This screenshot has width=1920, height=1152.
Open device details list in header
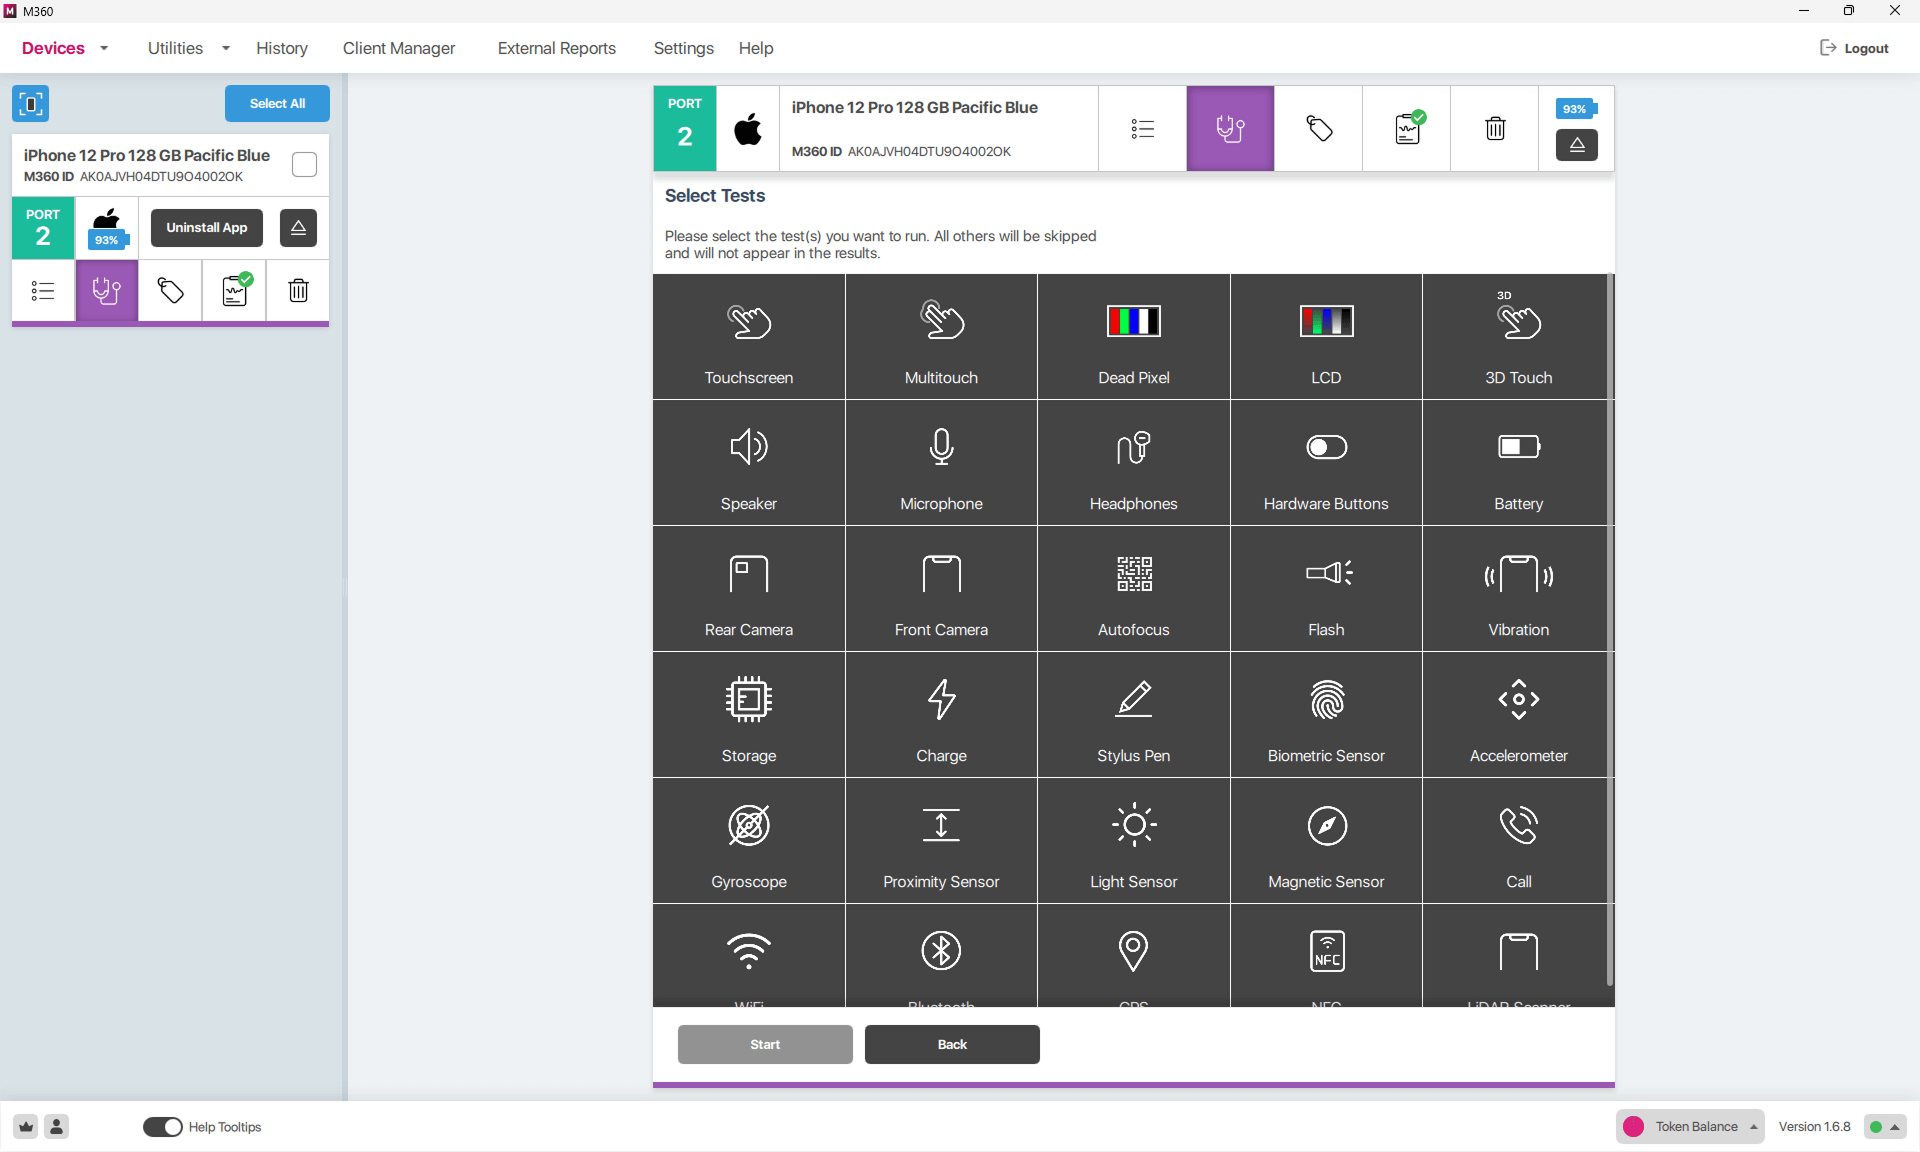tap(1142, 128)
